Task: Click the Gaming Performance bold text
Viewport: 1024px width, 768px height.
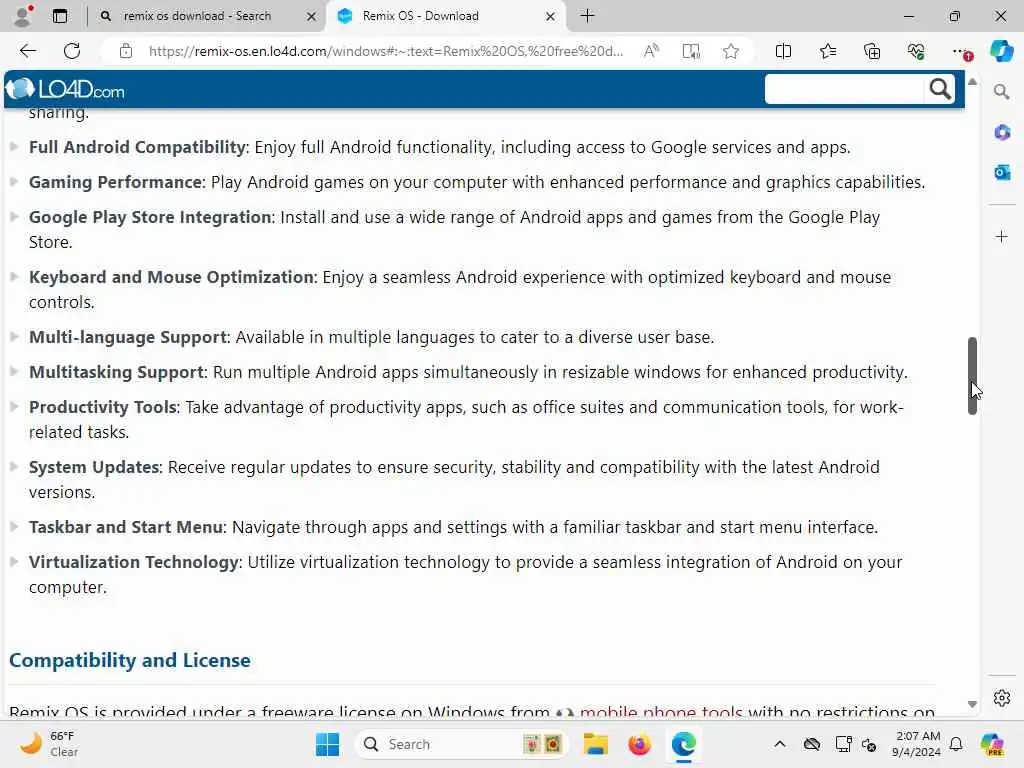Action: [x=116, y=182]
